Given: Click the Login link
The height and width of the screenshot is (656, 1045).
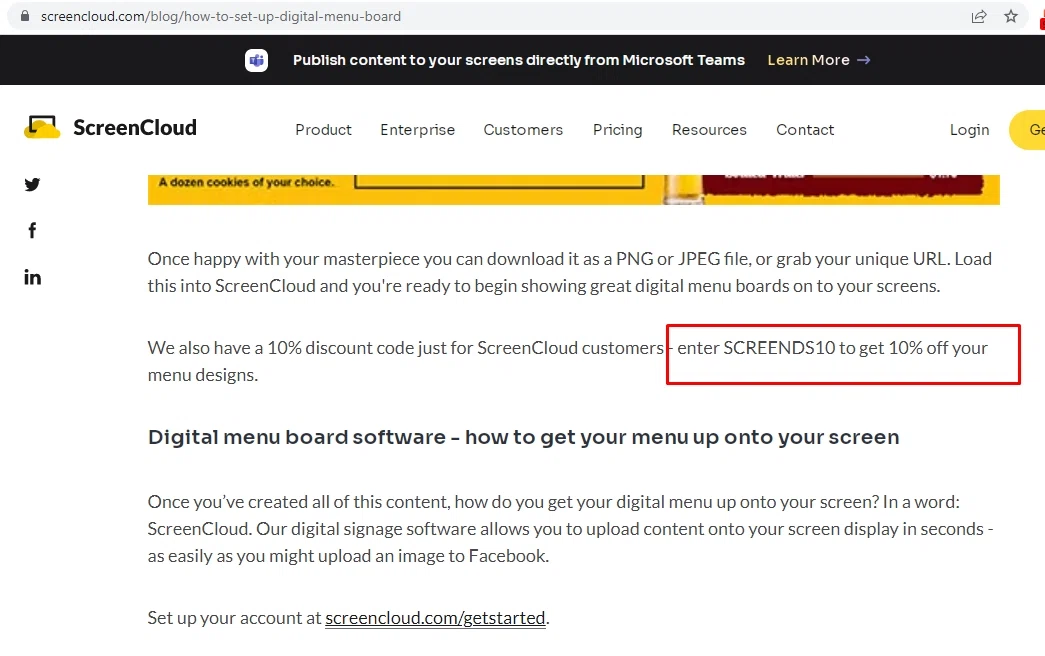Looking at the screenshot, I should click(x=970, y=130).
